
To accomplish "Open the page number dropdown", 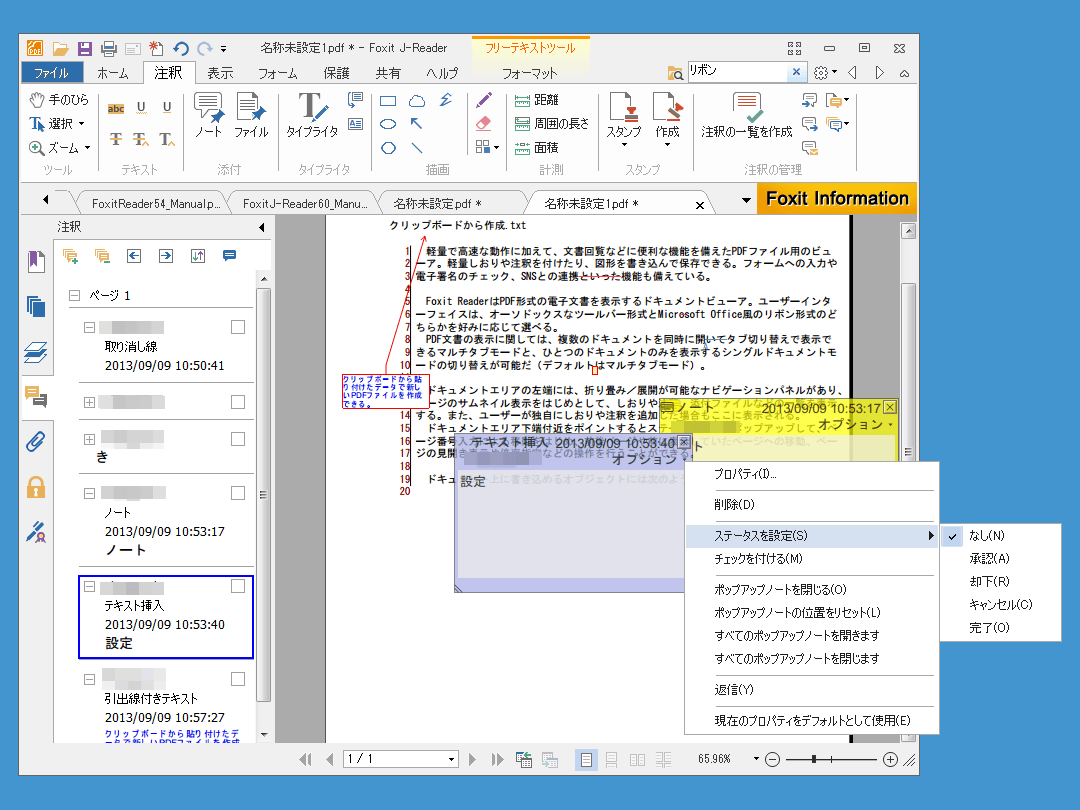I will (x=451, y=760).
